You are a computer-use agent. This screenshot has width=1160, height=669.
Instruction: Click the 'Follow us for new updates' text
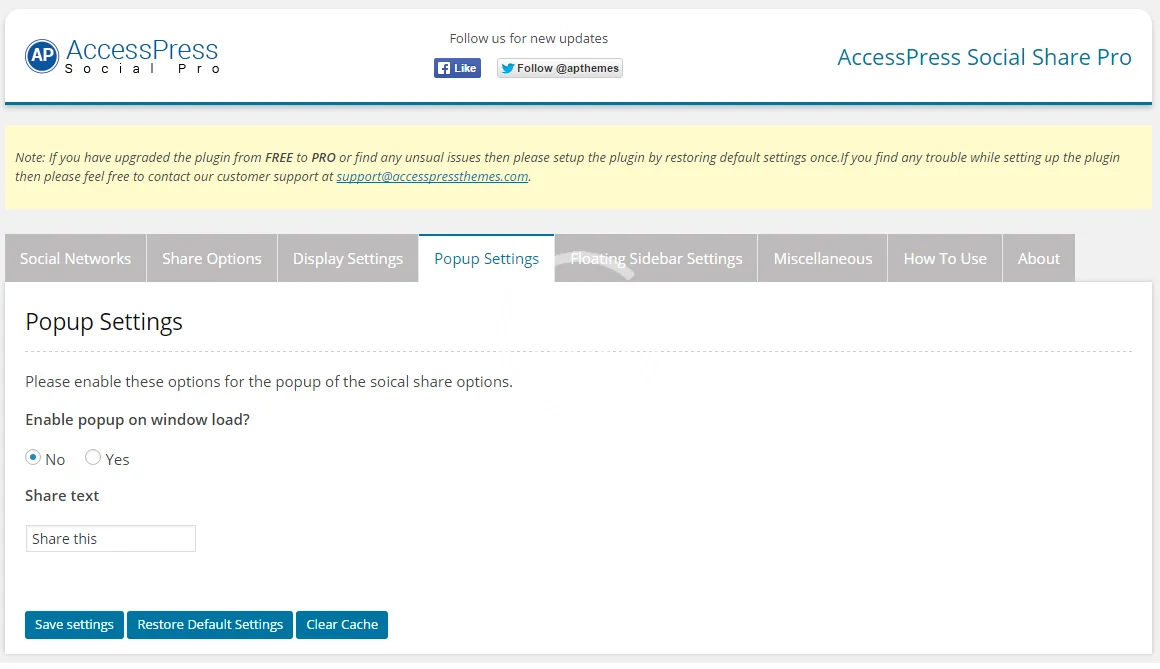click(x=528, y=38)
